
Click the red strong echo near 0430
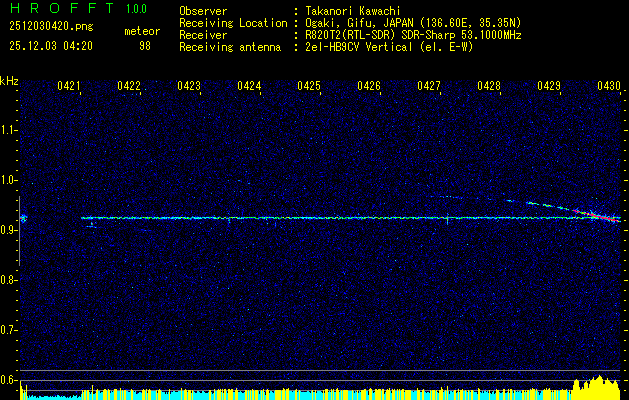(596, 215)
